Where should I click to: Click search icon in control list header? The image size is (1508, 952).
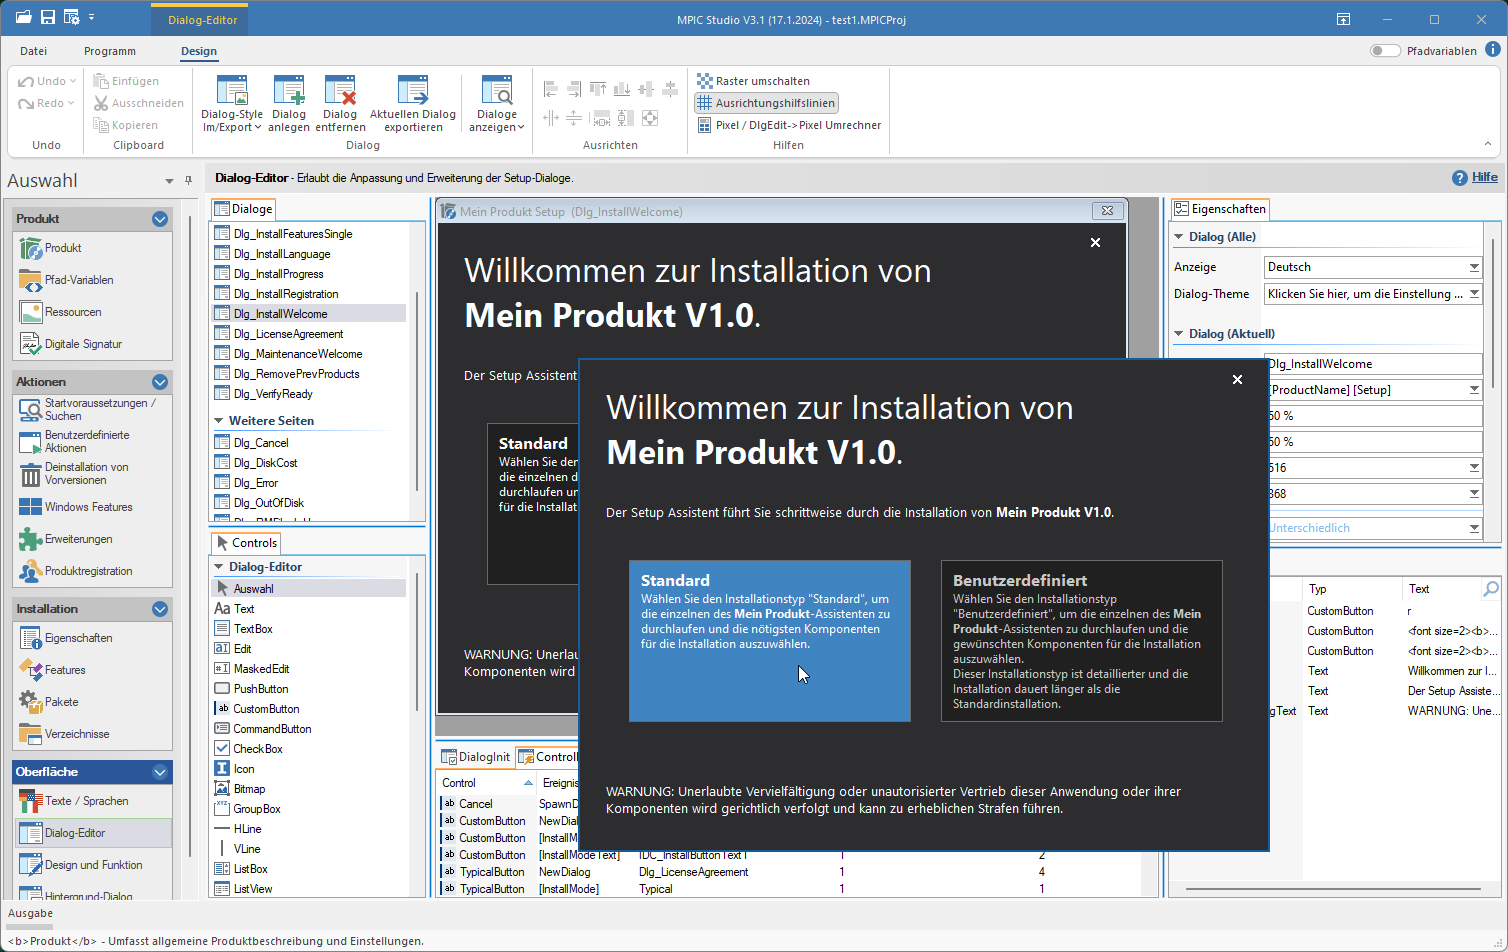pos(1490,589)
